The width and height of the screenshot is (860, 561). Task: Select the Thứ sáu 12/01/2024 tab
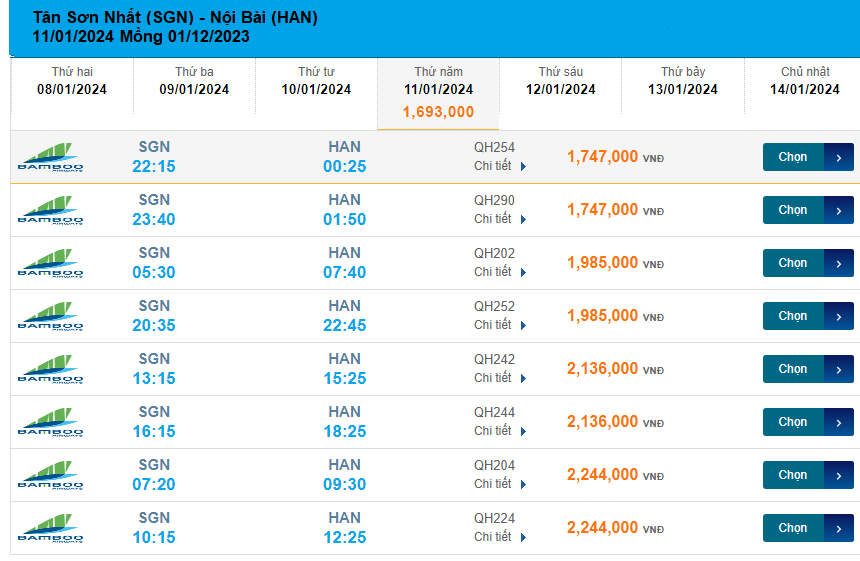(x=561, y=81)
